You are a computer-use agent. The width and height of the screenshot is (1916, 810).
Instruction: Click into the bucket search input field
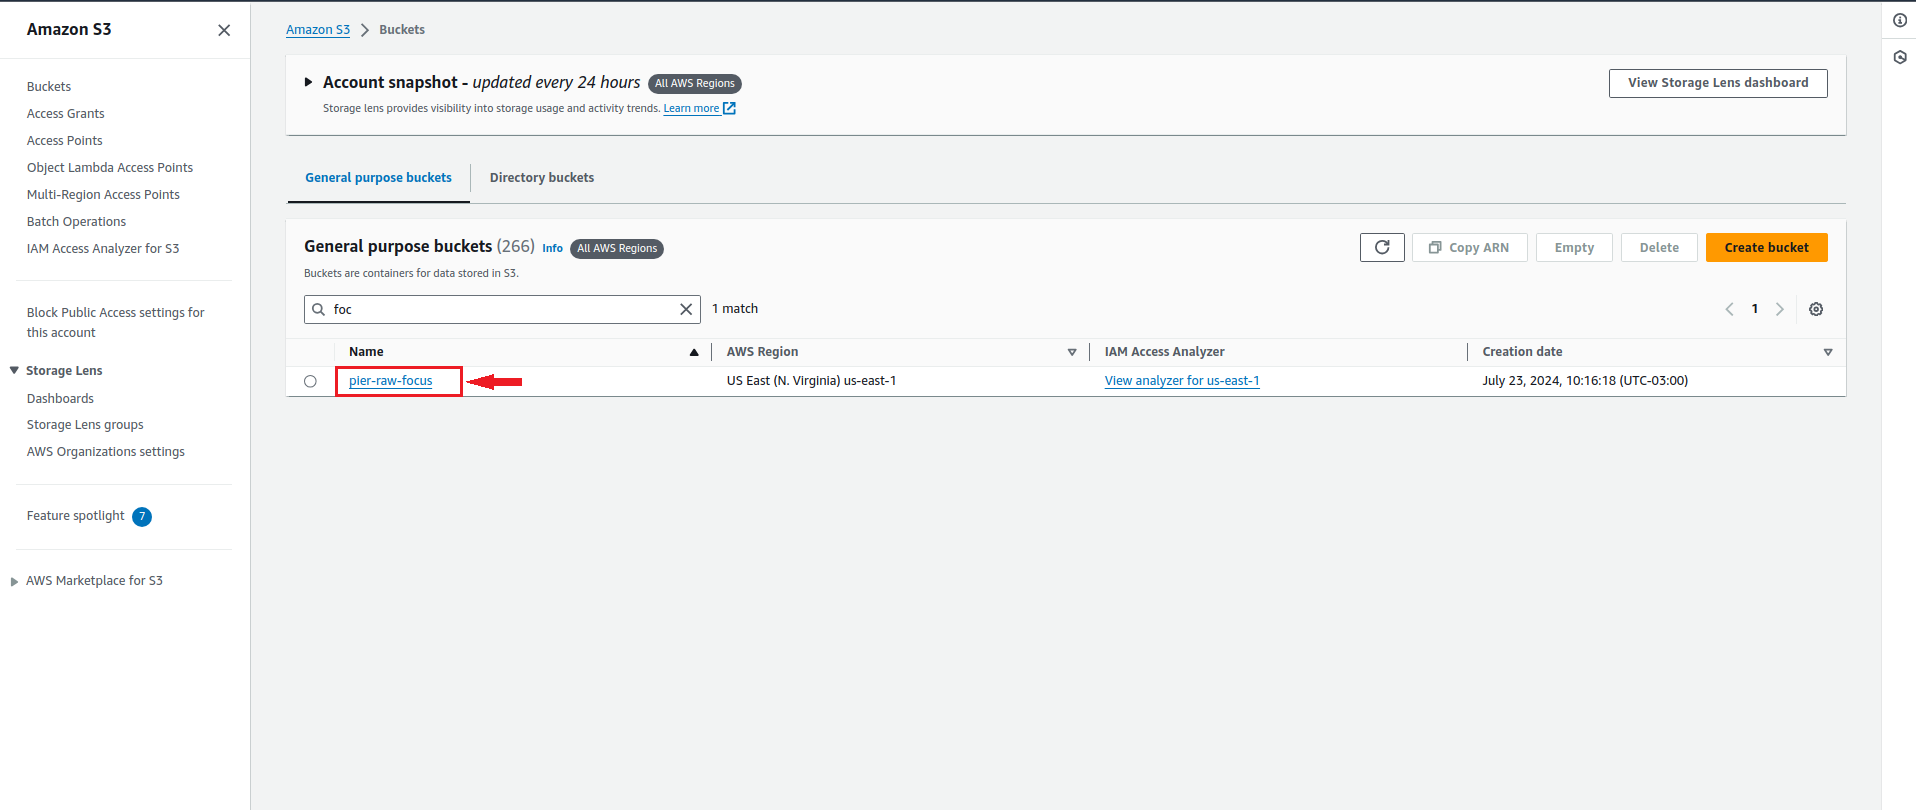point(500,309)
